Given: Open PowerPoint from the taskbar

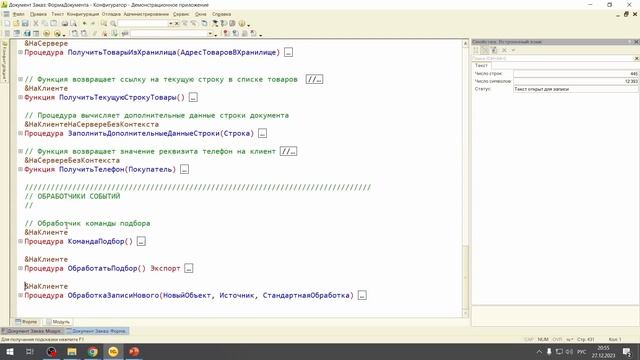Looking at the screenshot, I should 134,351.
